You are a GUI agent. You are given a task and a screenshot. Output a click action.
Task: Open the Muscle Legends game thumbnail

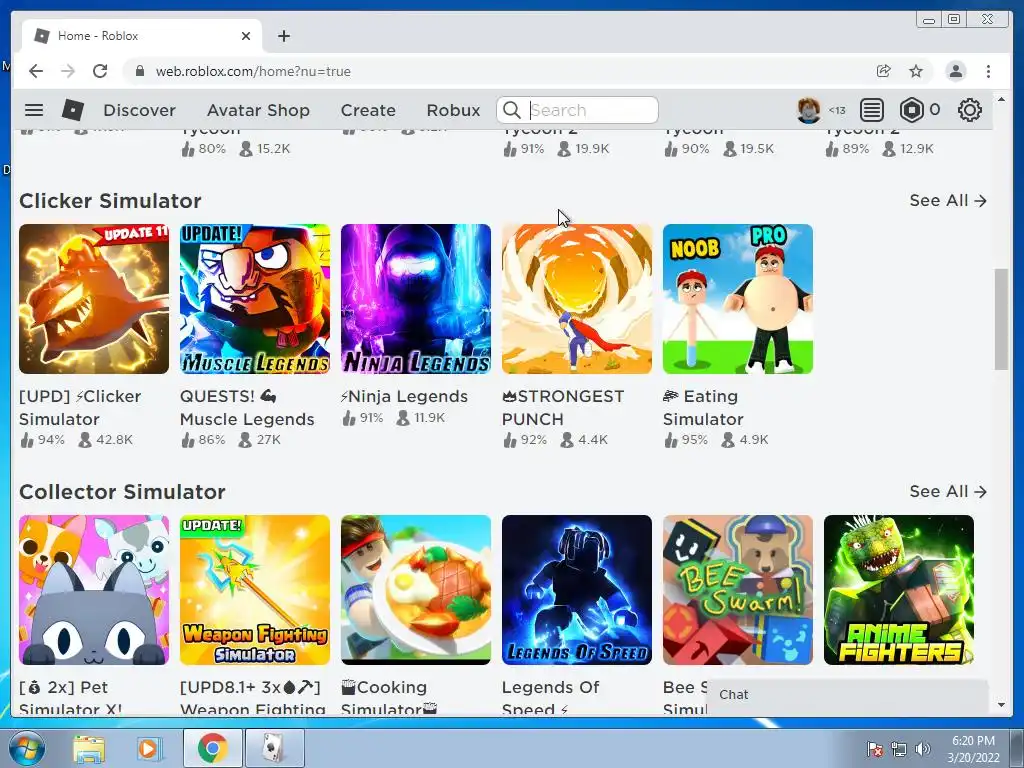(x=255, y=299)
